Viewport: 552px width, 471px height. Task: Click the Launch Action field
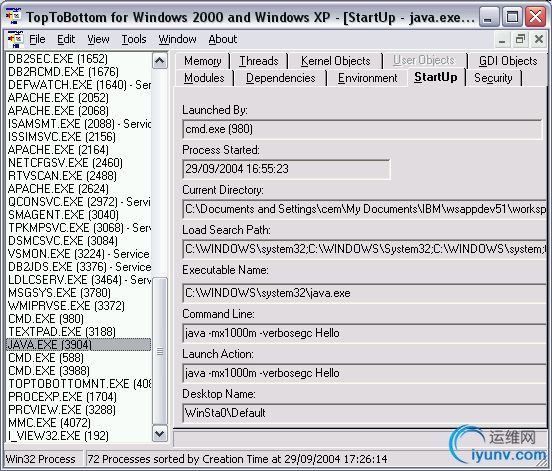pos(364,373)
